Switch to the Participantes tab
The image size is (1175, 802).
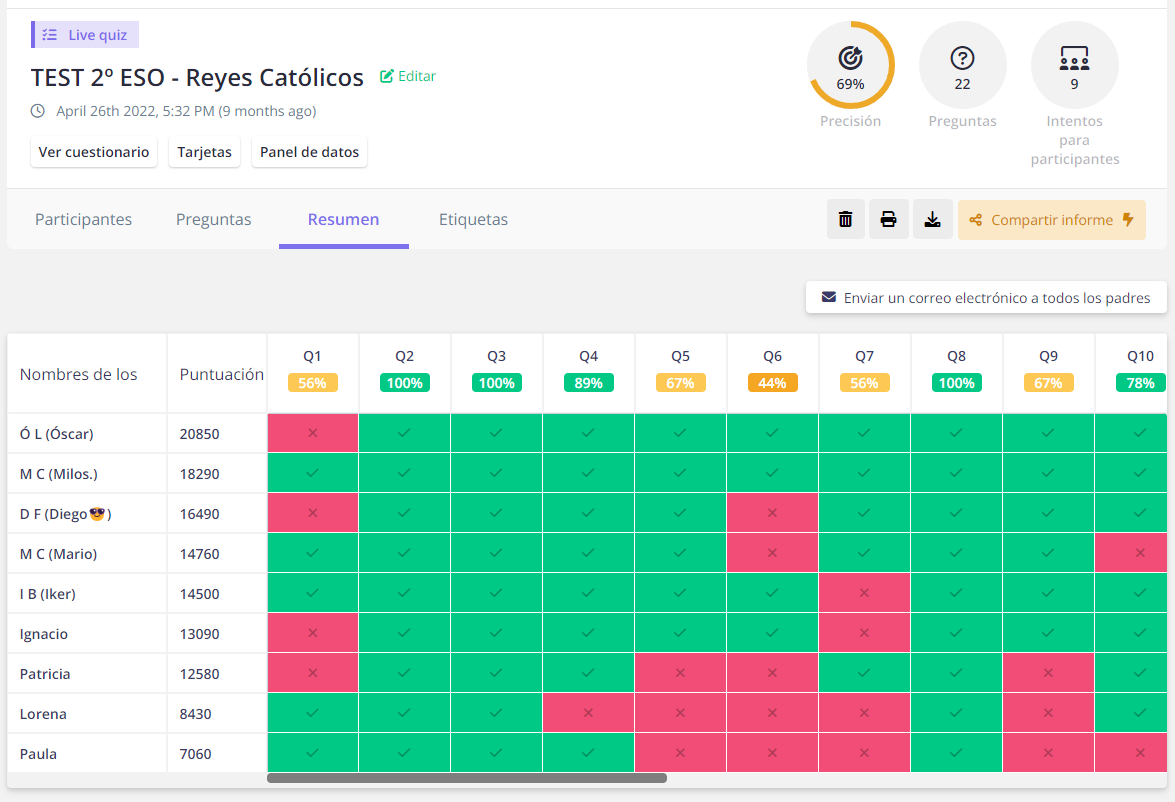point(83,220)
